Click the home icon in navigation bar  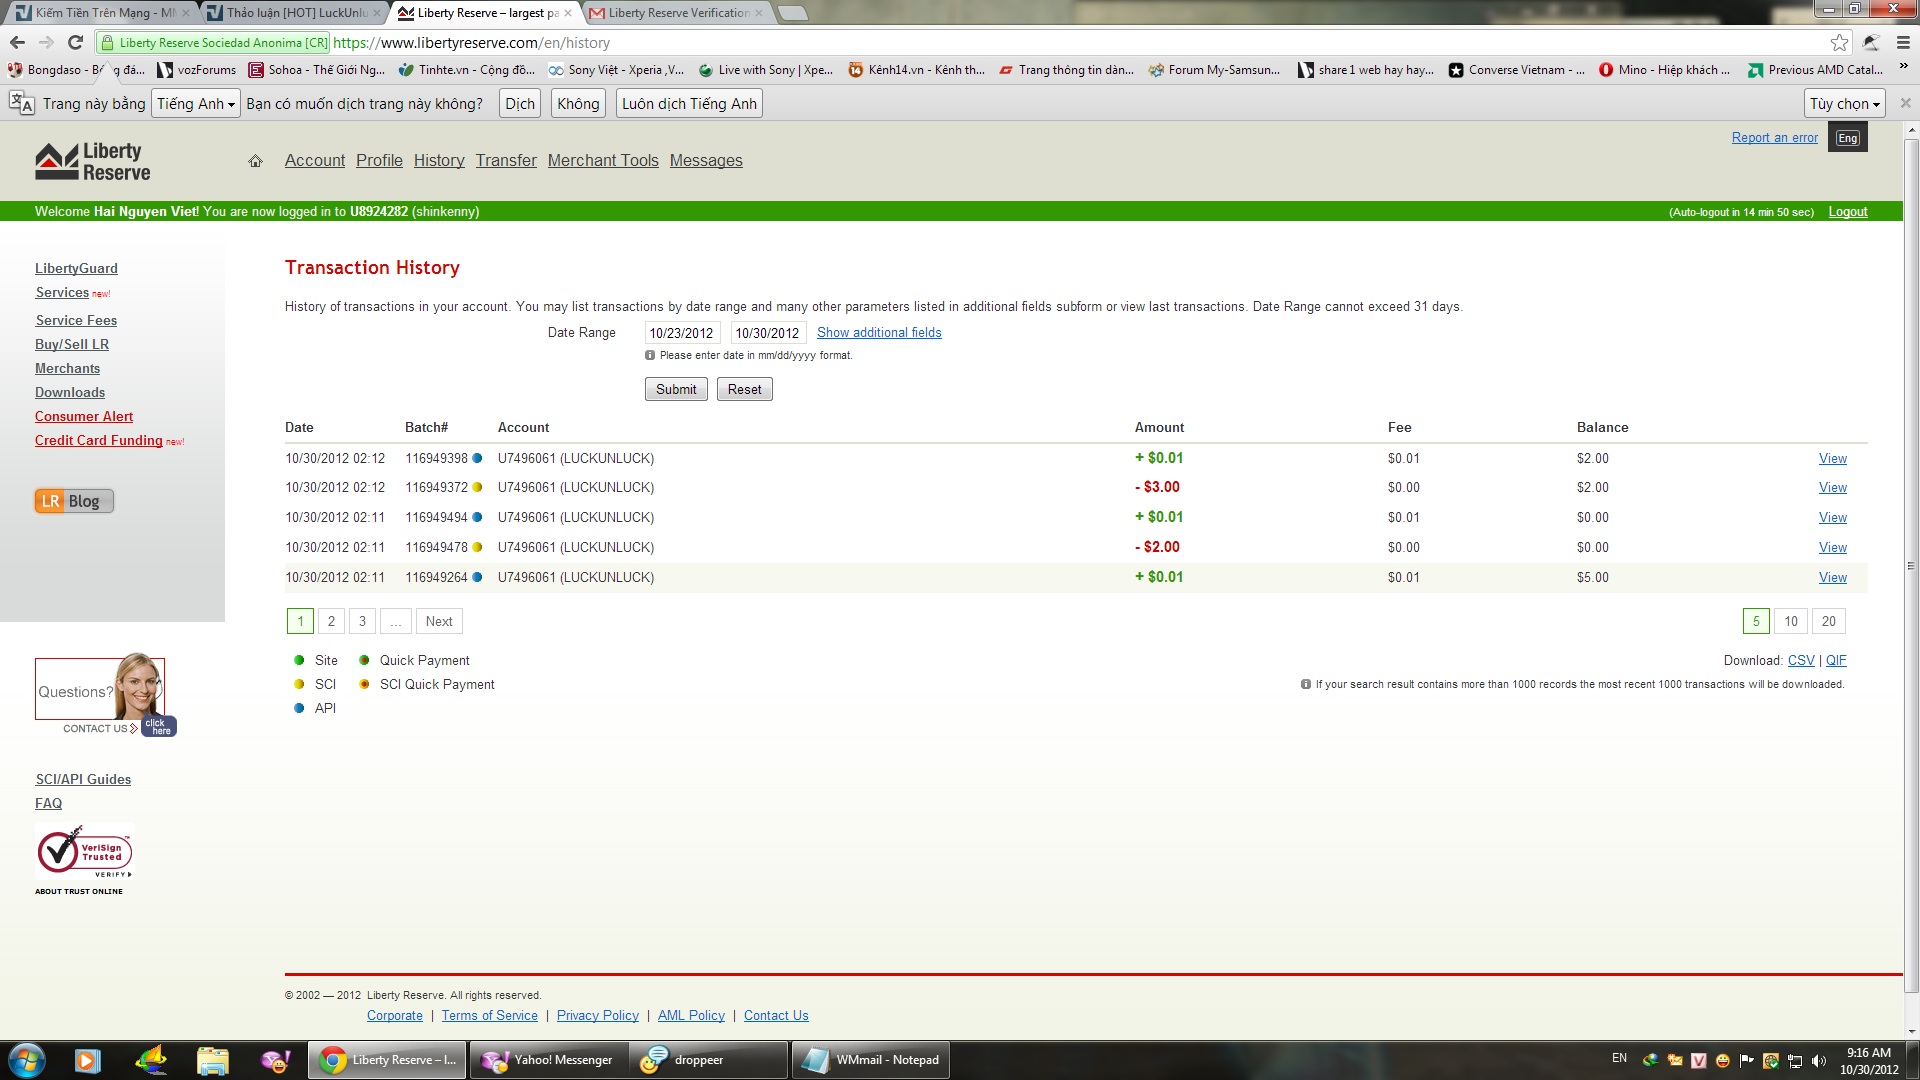click(255, 161)
